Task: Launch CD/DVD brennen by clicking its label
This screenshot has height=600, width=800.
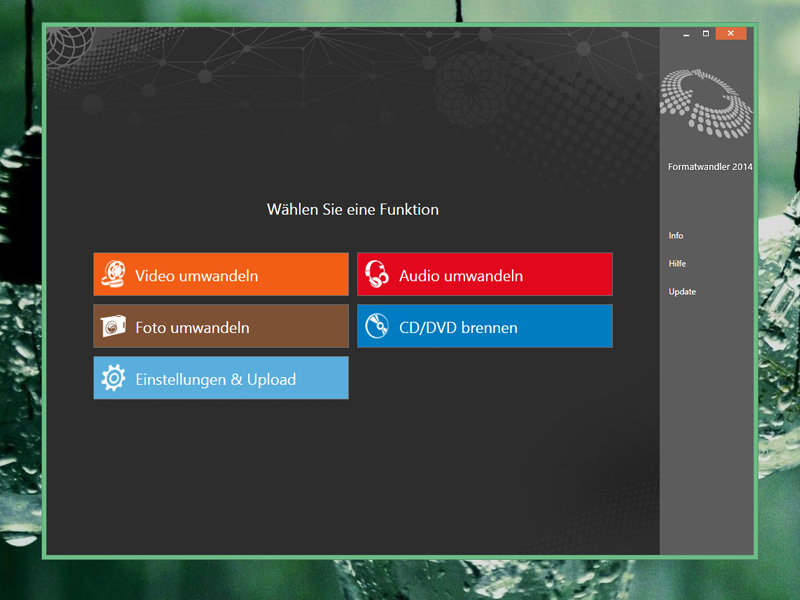Action: [x=458, y=327]
